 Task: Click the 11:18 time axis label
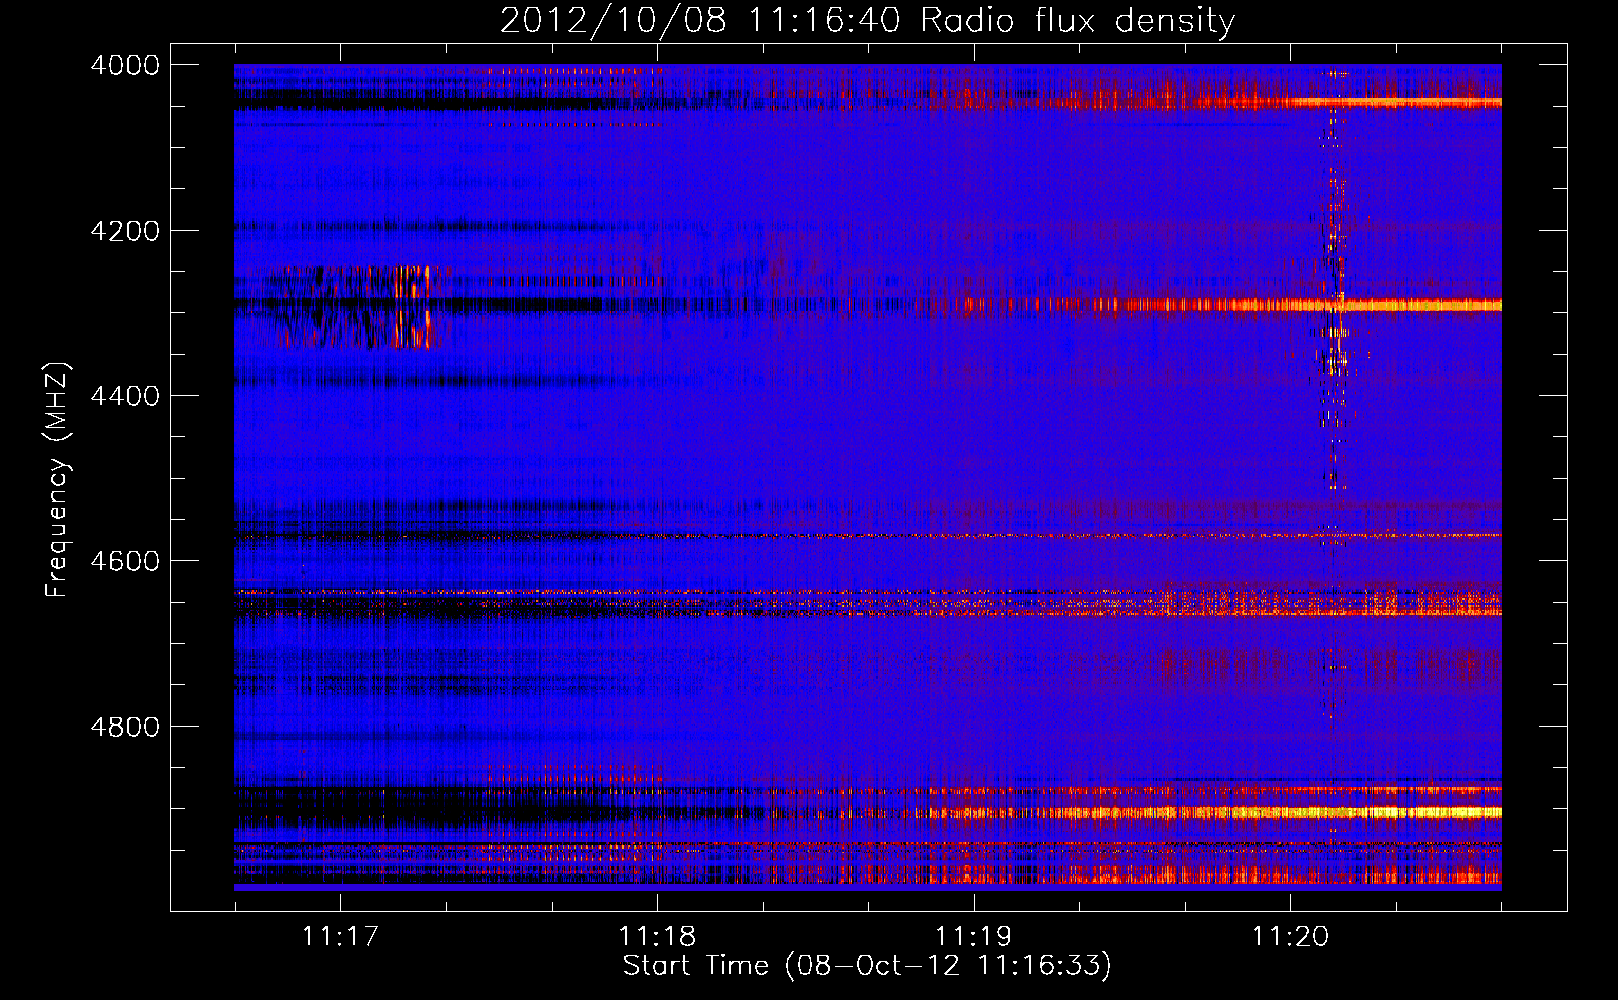[657, 936]
